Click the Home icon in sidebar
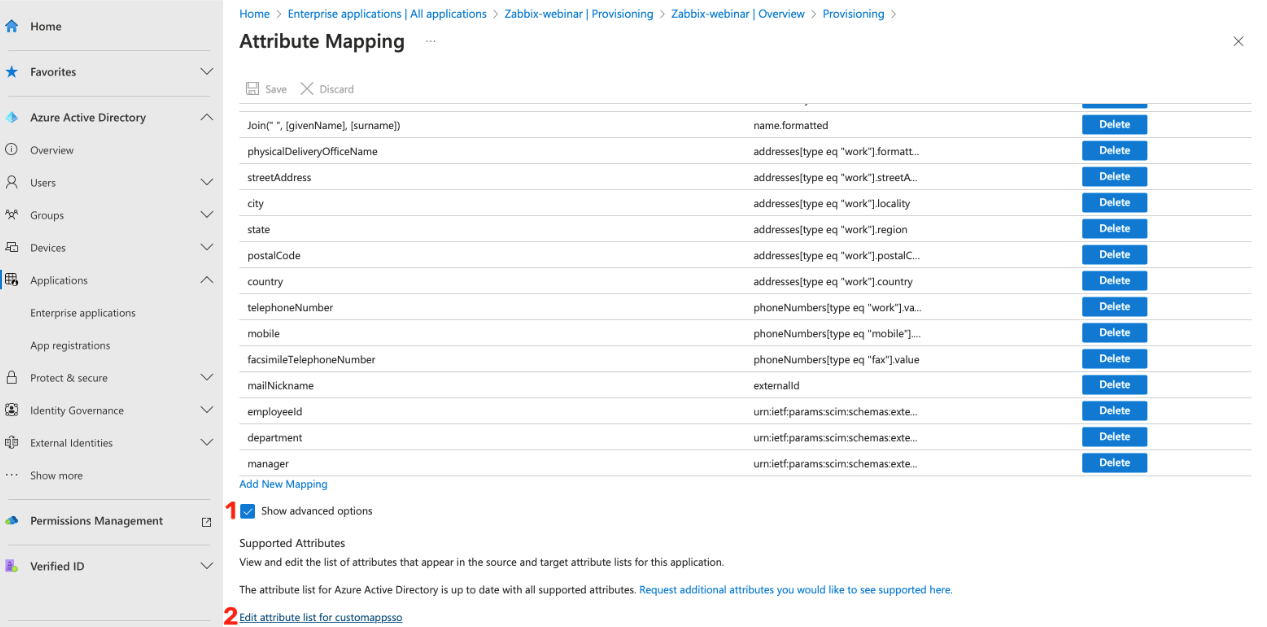1267x627 pixels. (x=12, y=26)
